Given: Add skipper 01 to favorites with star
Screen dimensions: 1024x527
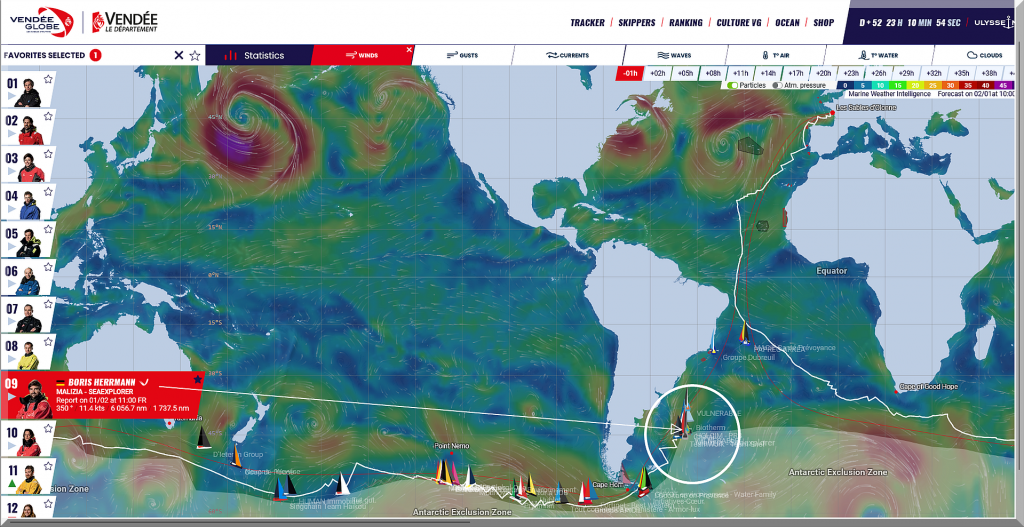Looking at the screenshot, I should click(x=48, y=77).
